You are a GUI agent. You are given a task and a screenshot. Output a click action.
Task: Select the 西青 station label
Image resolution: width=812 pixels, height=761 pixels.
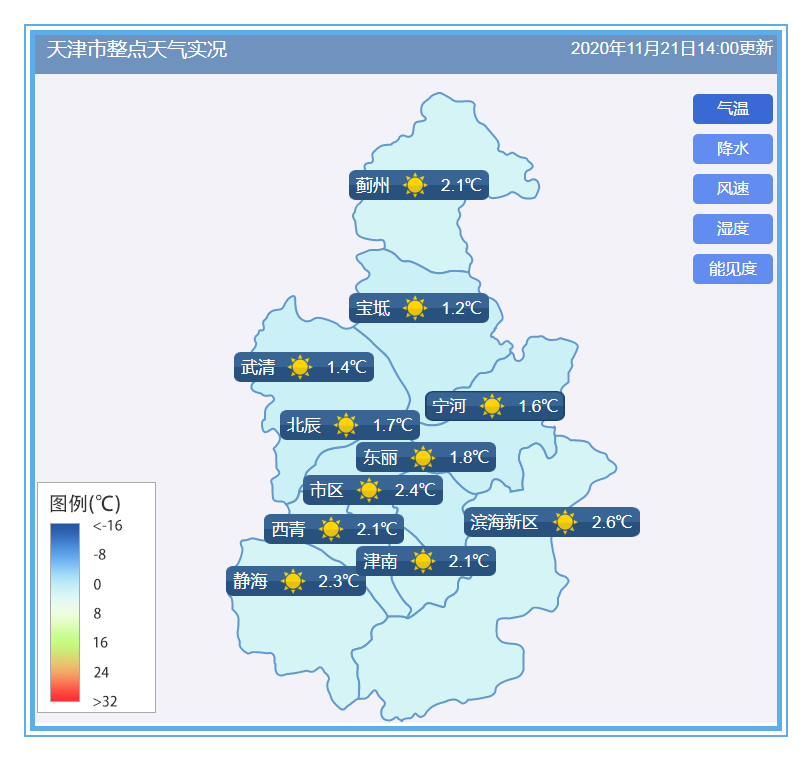point(288,529)
